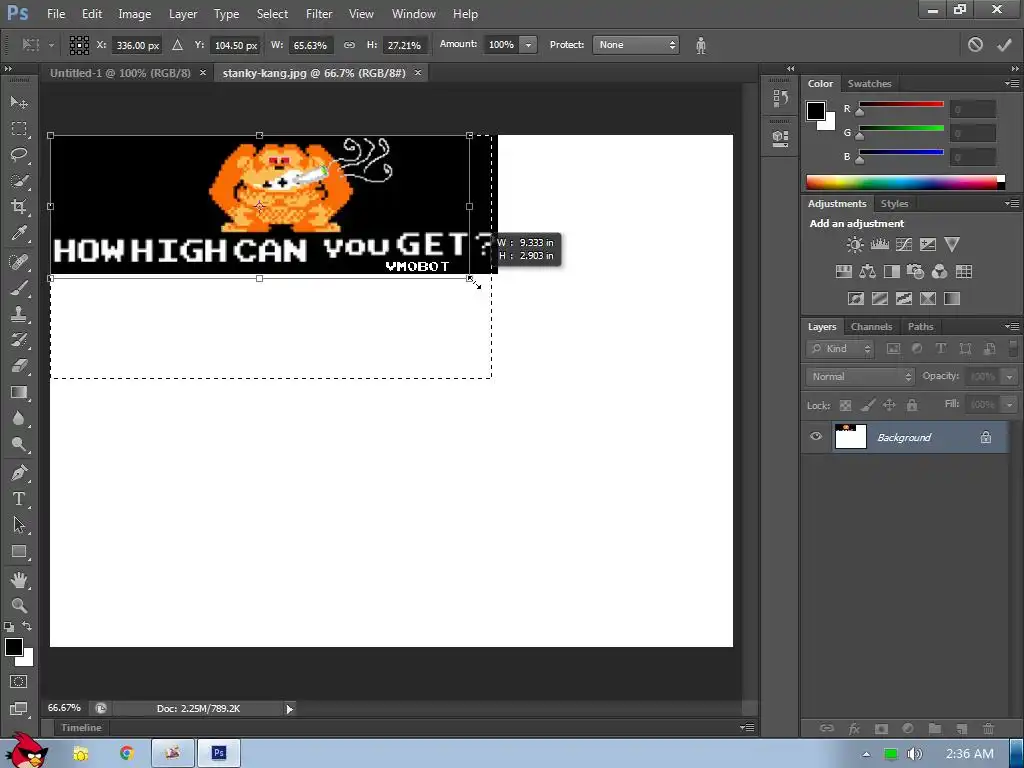Select the Hand tool
This screenshot has height=768, width=1024.
click(18, 580)
